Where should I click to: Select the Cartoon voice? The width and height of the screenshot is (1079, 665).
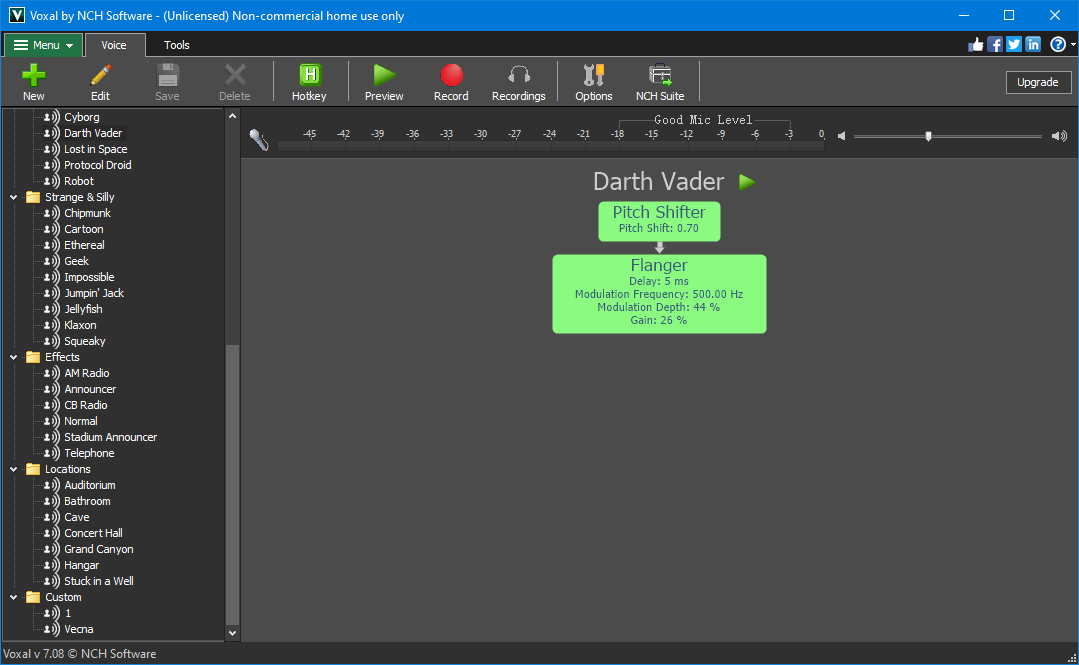84,229
